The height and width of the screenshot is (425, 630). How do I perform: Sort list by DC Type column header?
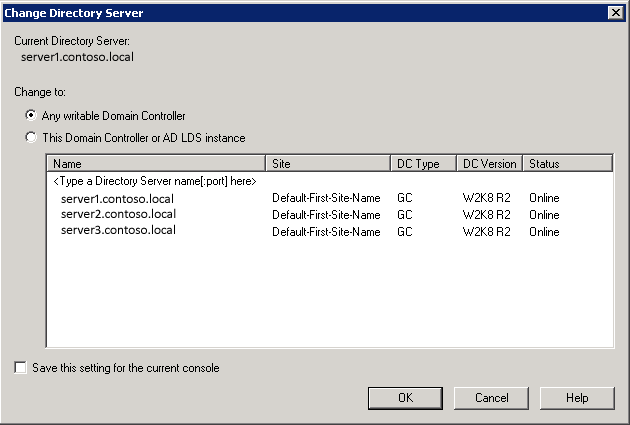click(x=423, y=163)
